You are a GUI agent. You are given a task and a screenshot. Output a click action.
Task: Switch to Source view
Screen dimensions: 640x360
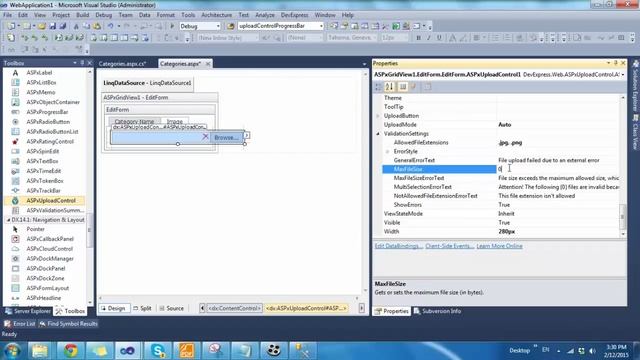pyautogui.click(x=171, y=309)
